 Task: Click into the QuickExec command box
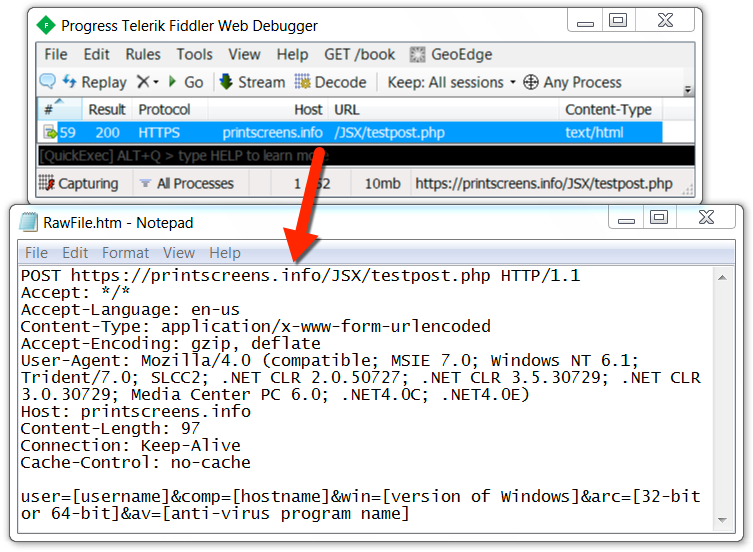366,156
